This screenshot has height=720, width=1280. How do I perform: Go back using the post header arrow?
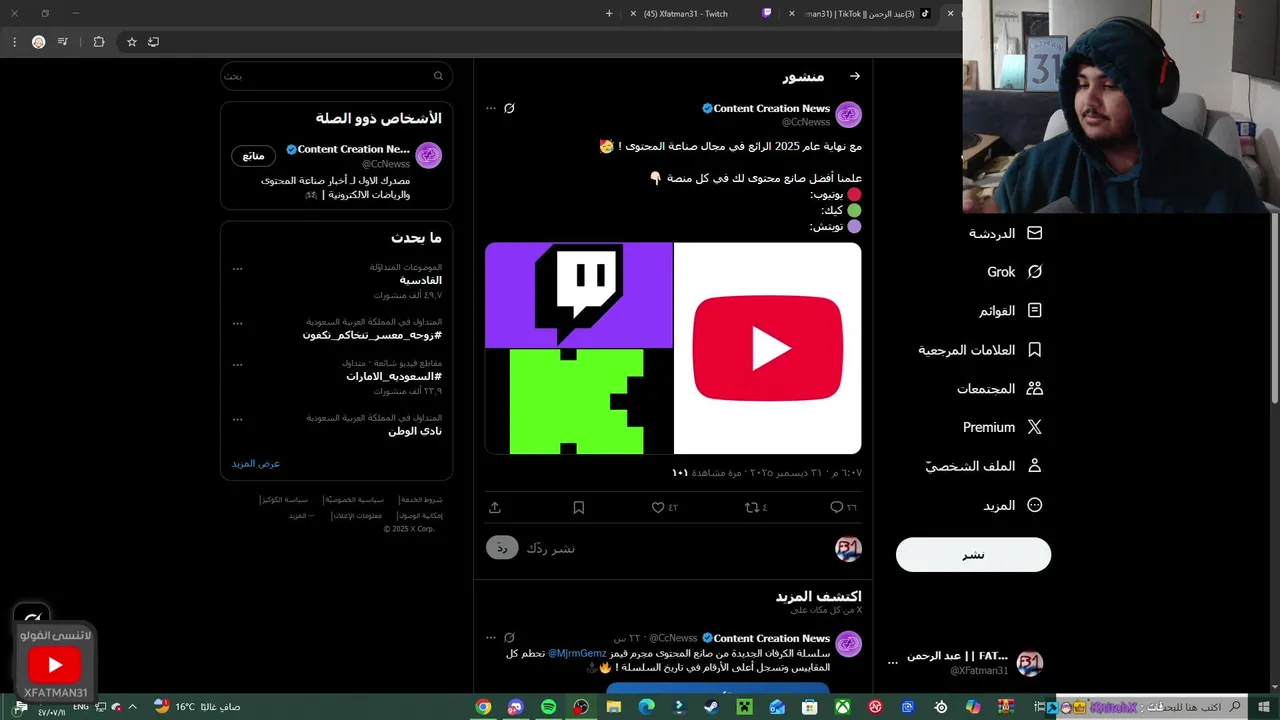click(x=854, y=76)
